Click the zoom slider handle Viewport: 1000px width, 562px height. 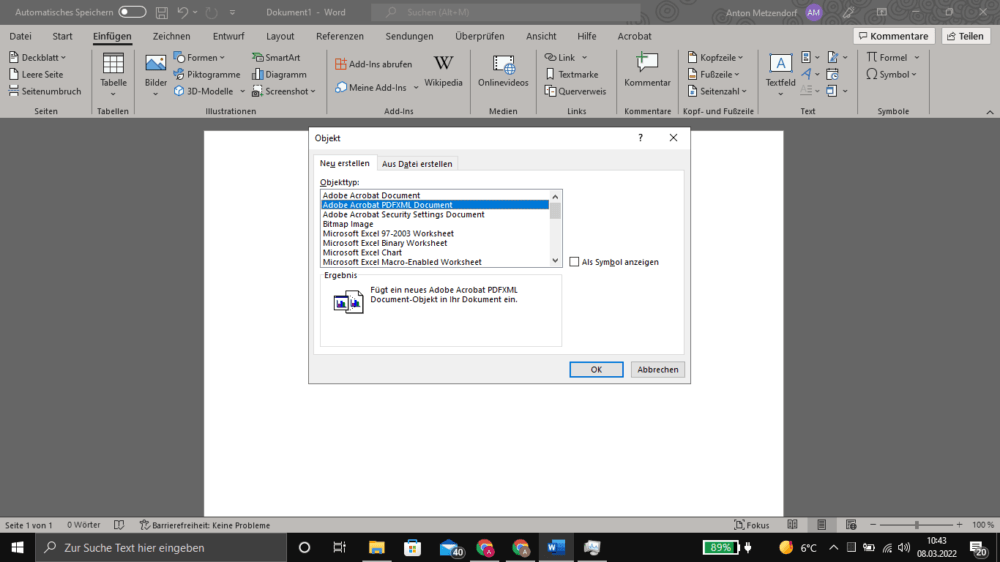click(x=916, y=525)
